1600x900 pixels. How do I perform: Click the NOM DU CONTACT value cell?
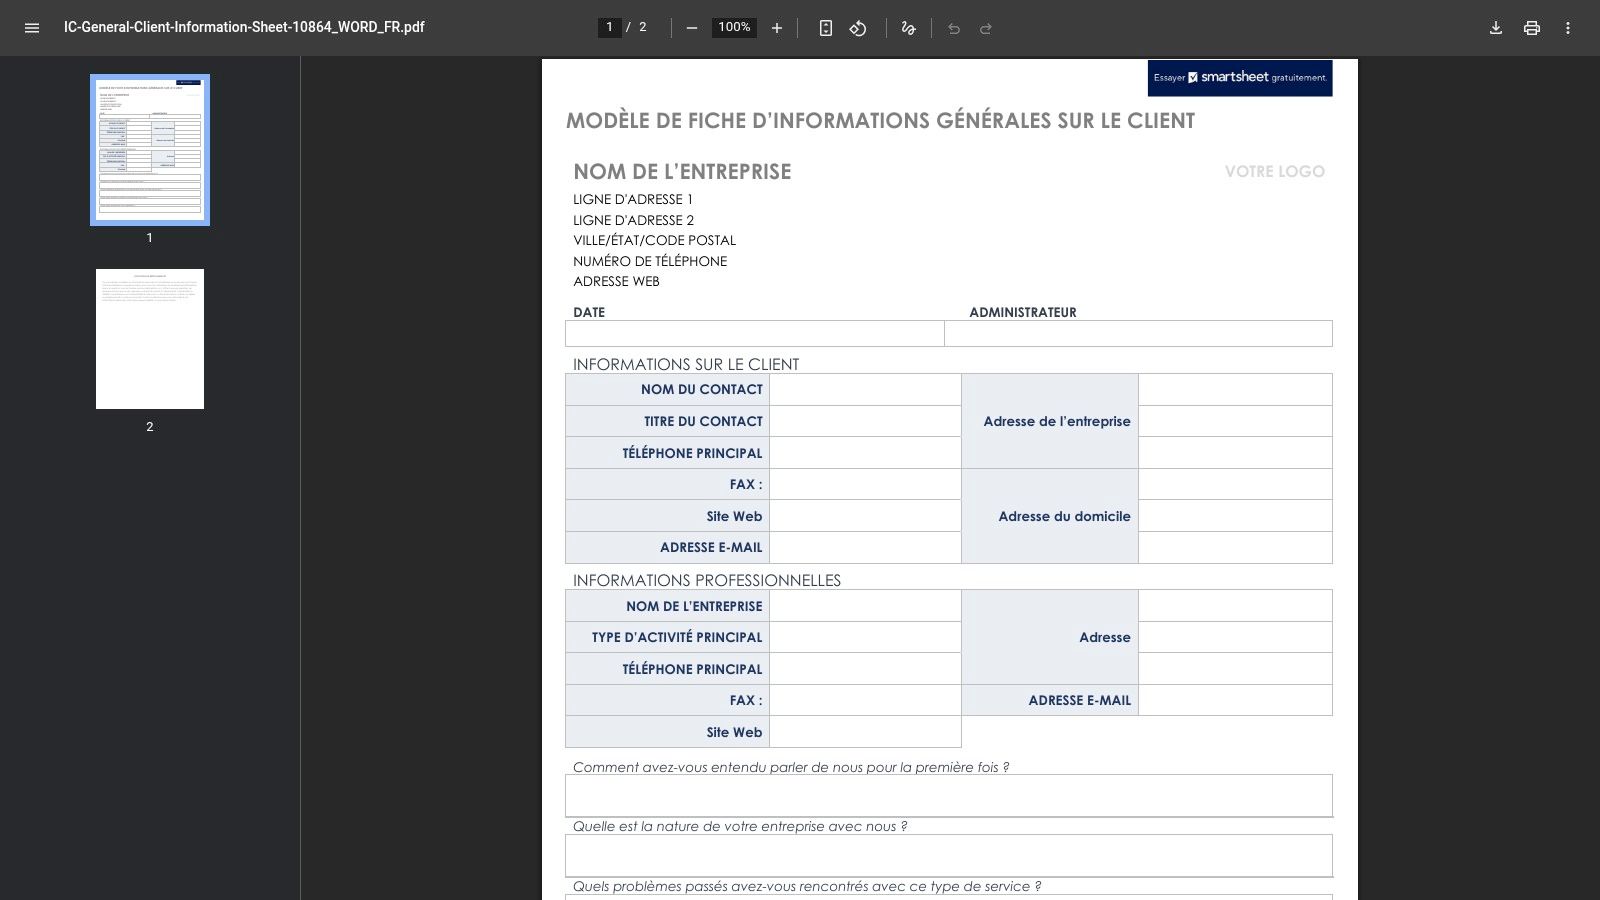(x=865, y=390)
